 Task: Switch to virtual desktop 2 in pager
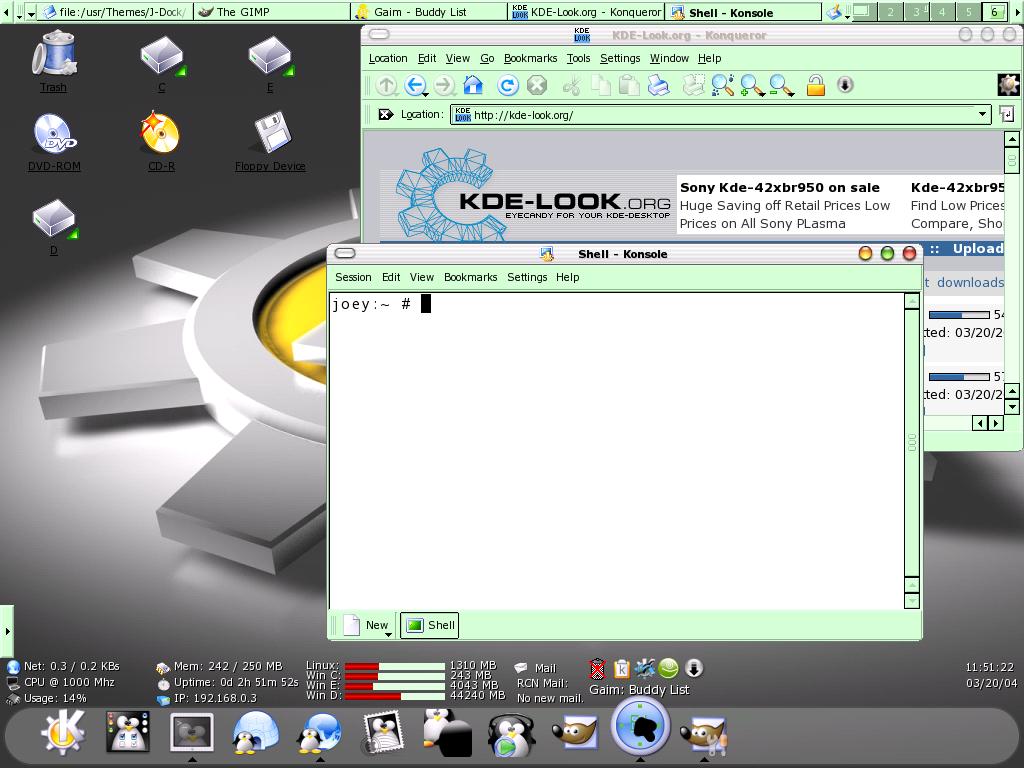(x=890, y=12)
